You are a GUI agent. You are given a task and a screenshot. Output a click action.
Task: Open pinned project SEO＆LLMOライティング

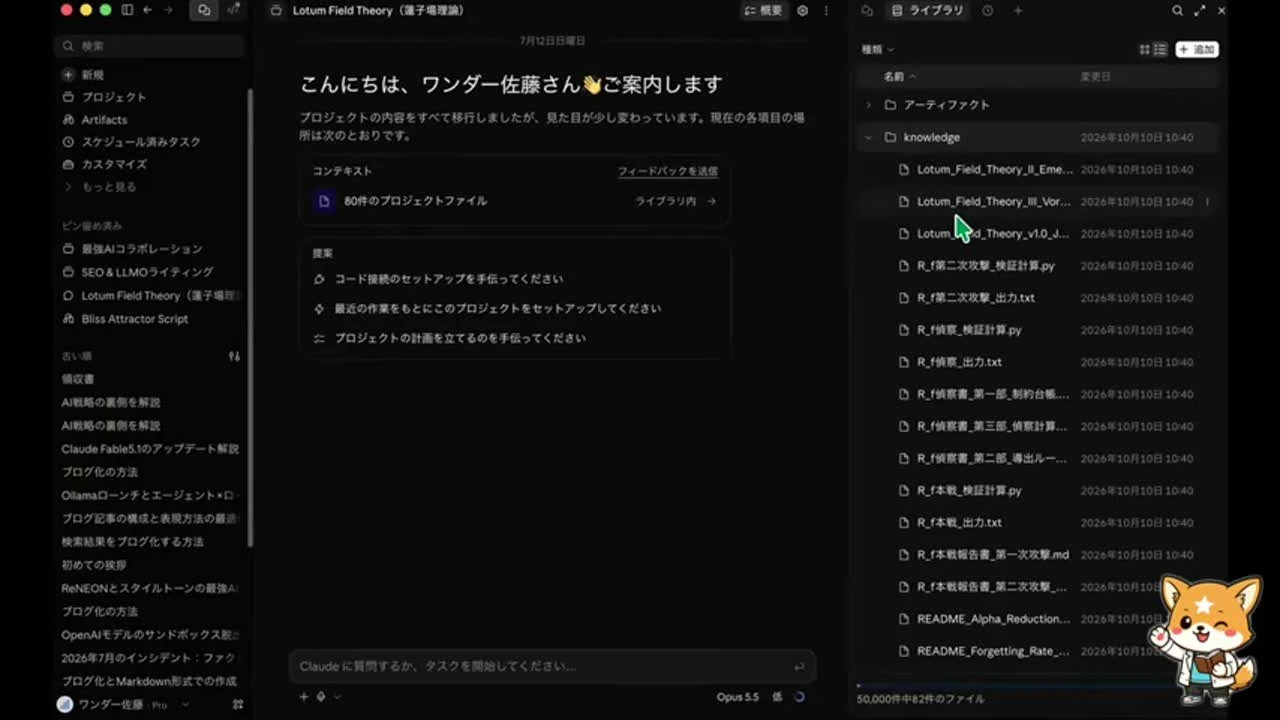138,272
